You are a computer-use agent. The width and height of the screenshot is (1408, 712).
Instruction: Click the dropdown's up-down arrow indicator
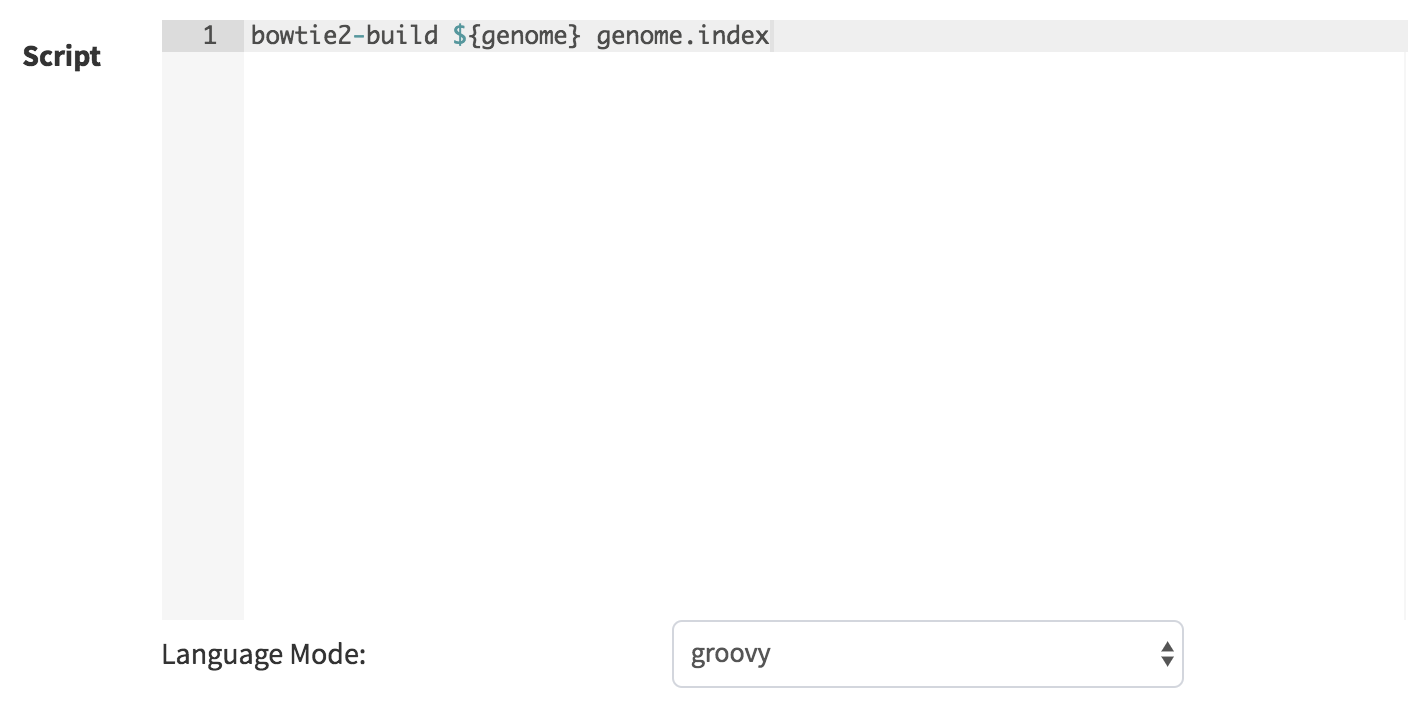pyautogui.click(x=1166, y=655)
